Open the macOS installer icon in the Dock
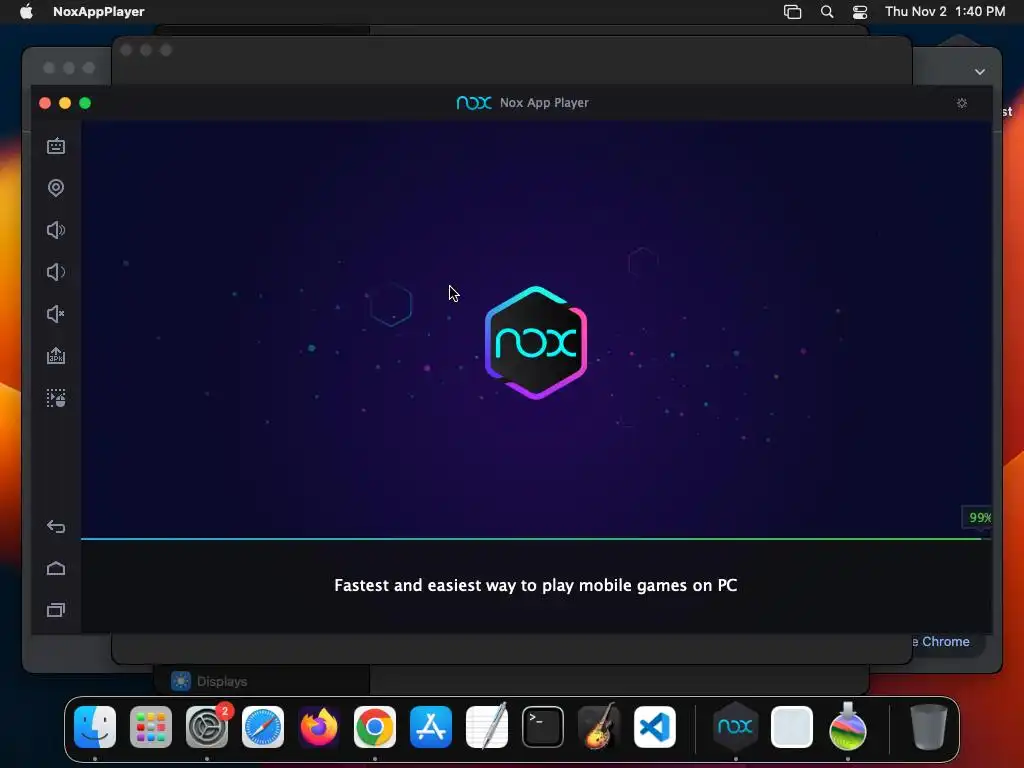This screenshot has height=768, width=1024. 848,726
